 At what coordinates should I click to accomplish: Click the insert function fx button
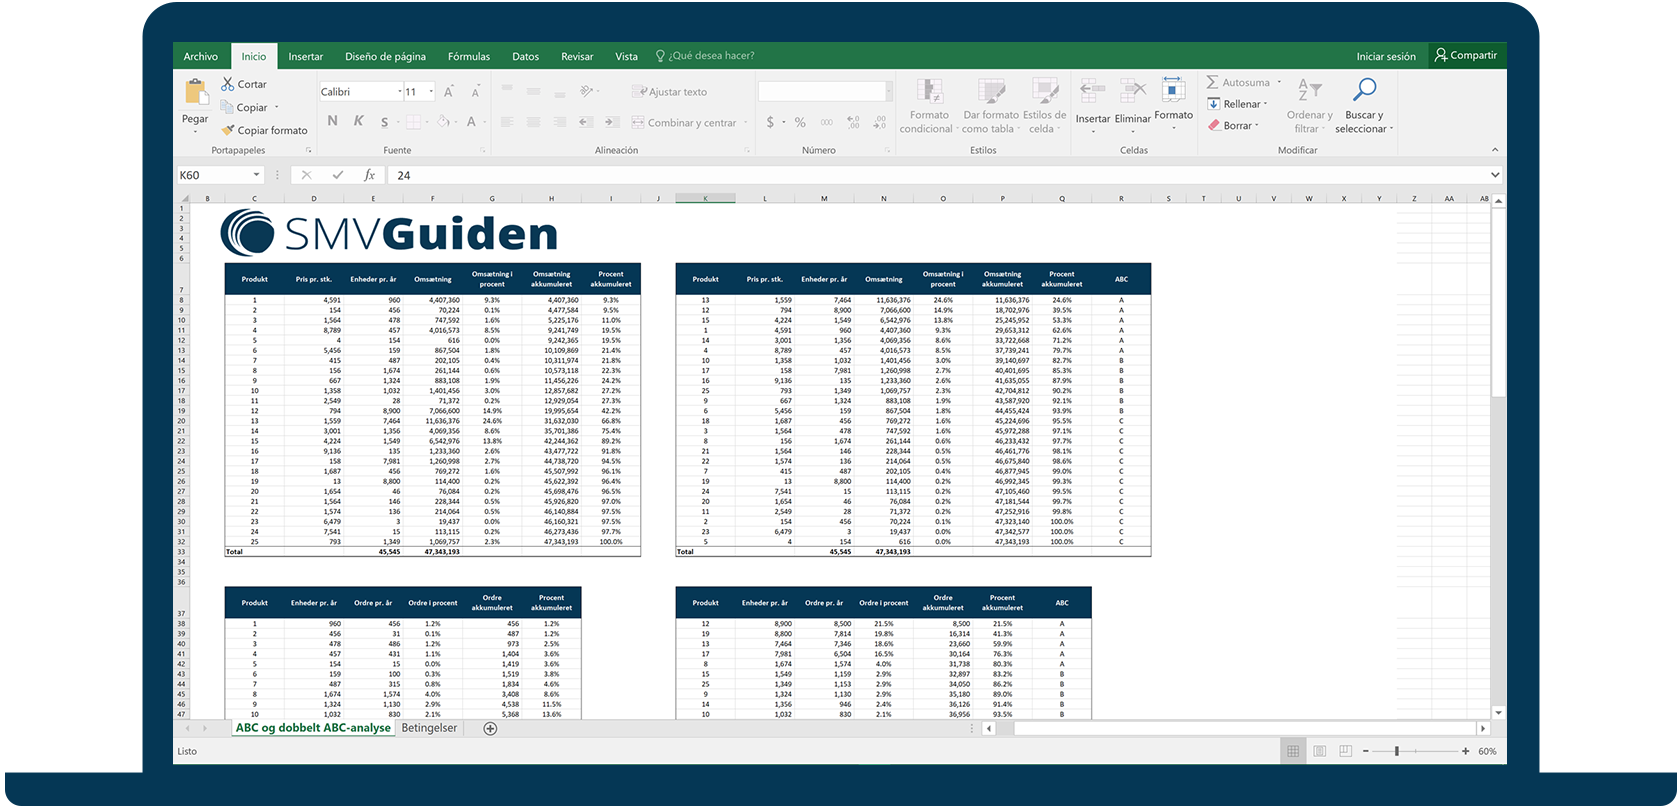coord(369,175)
